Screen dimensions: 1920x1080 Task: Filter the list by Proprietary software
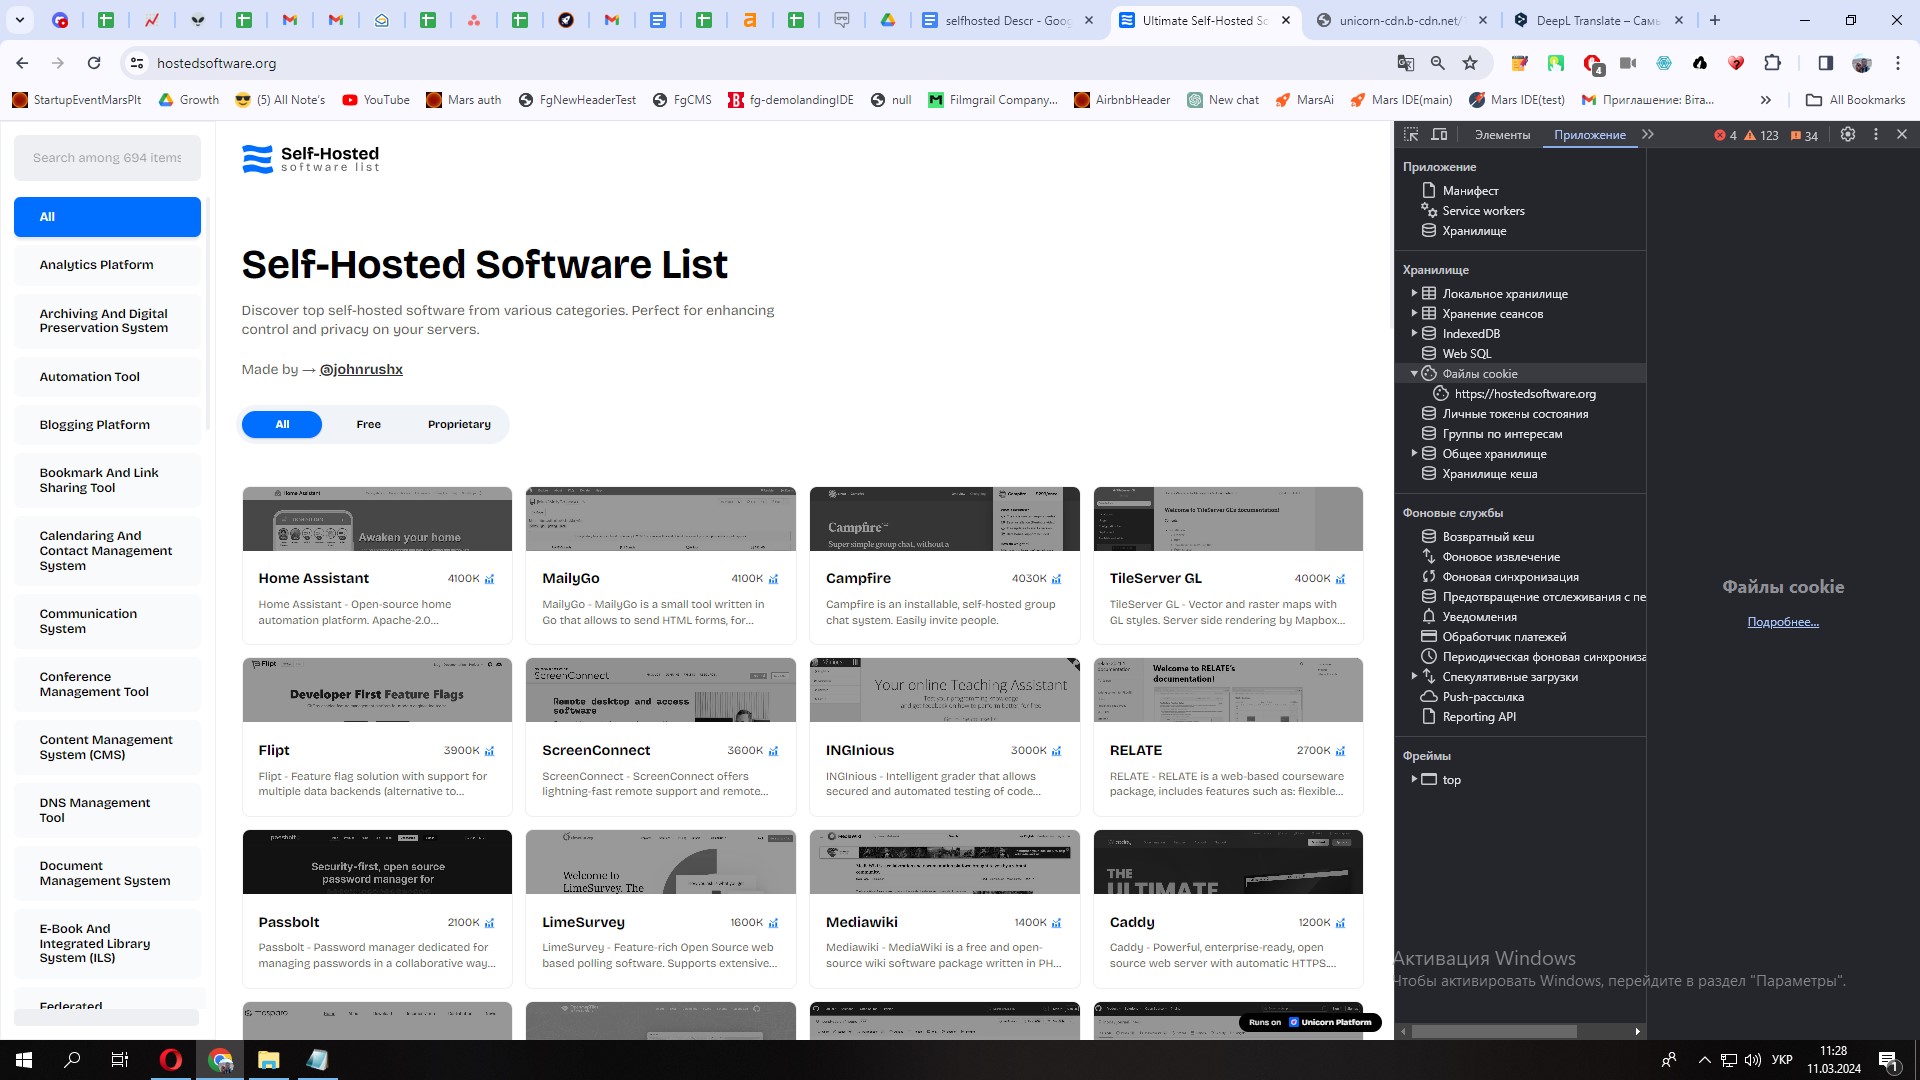459,425
